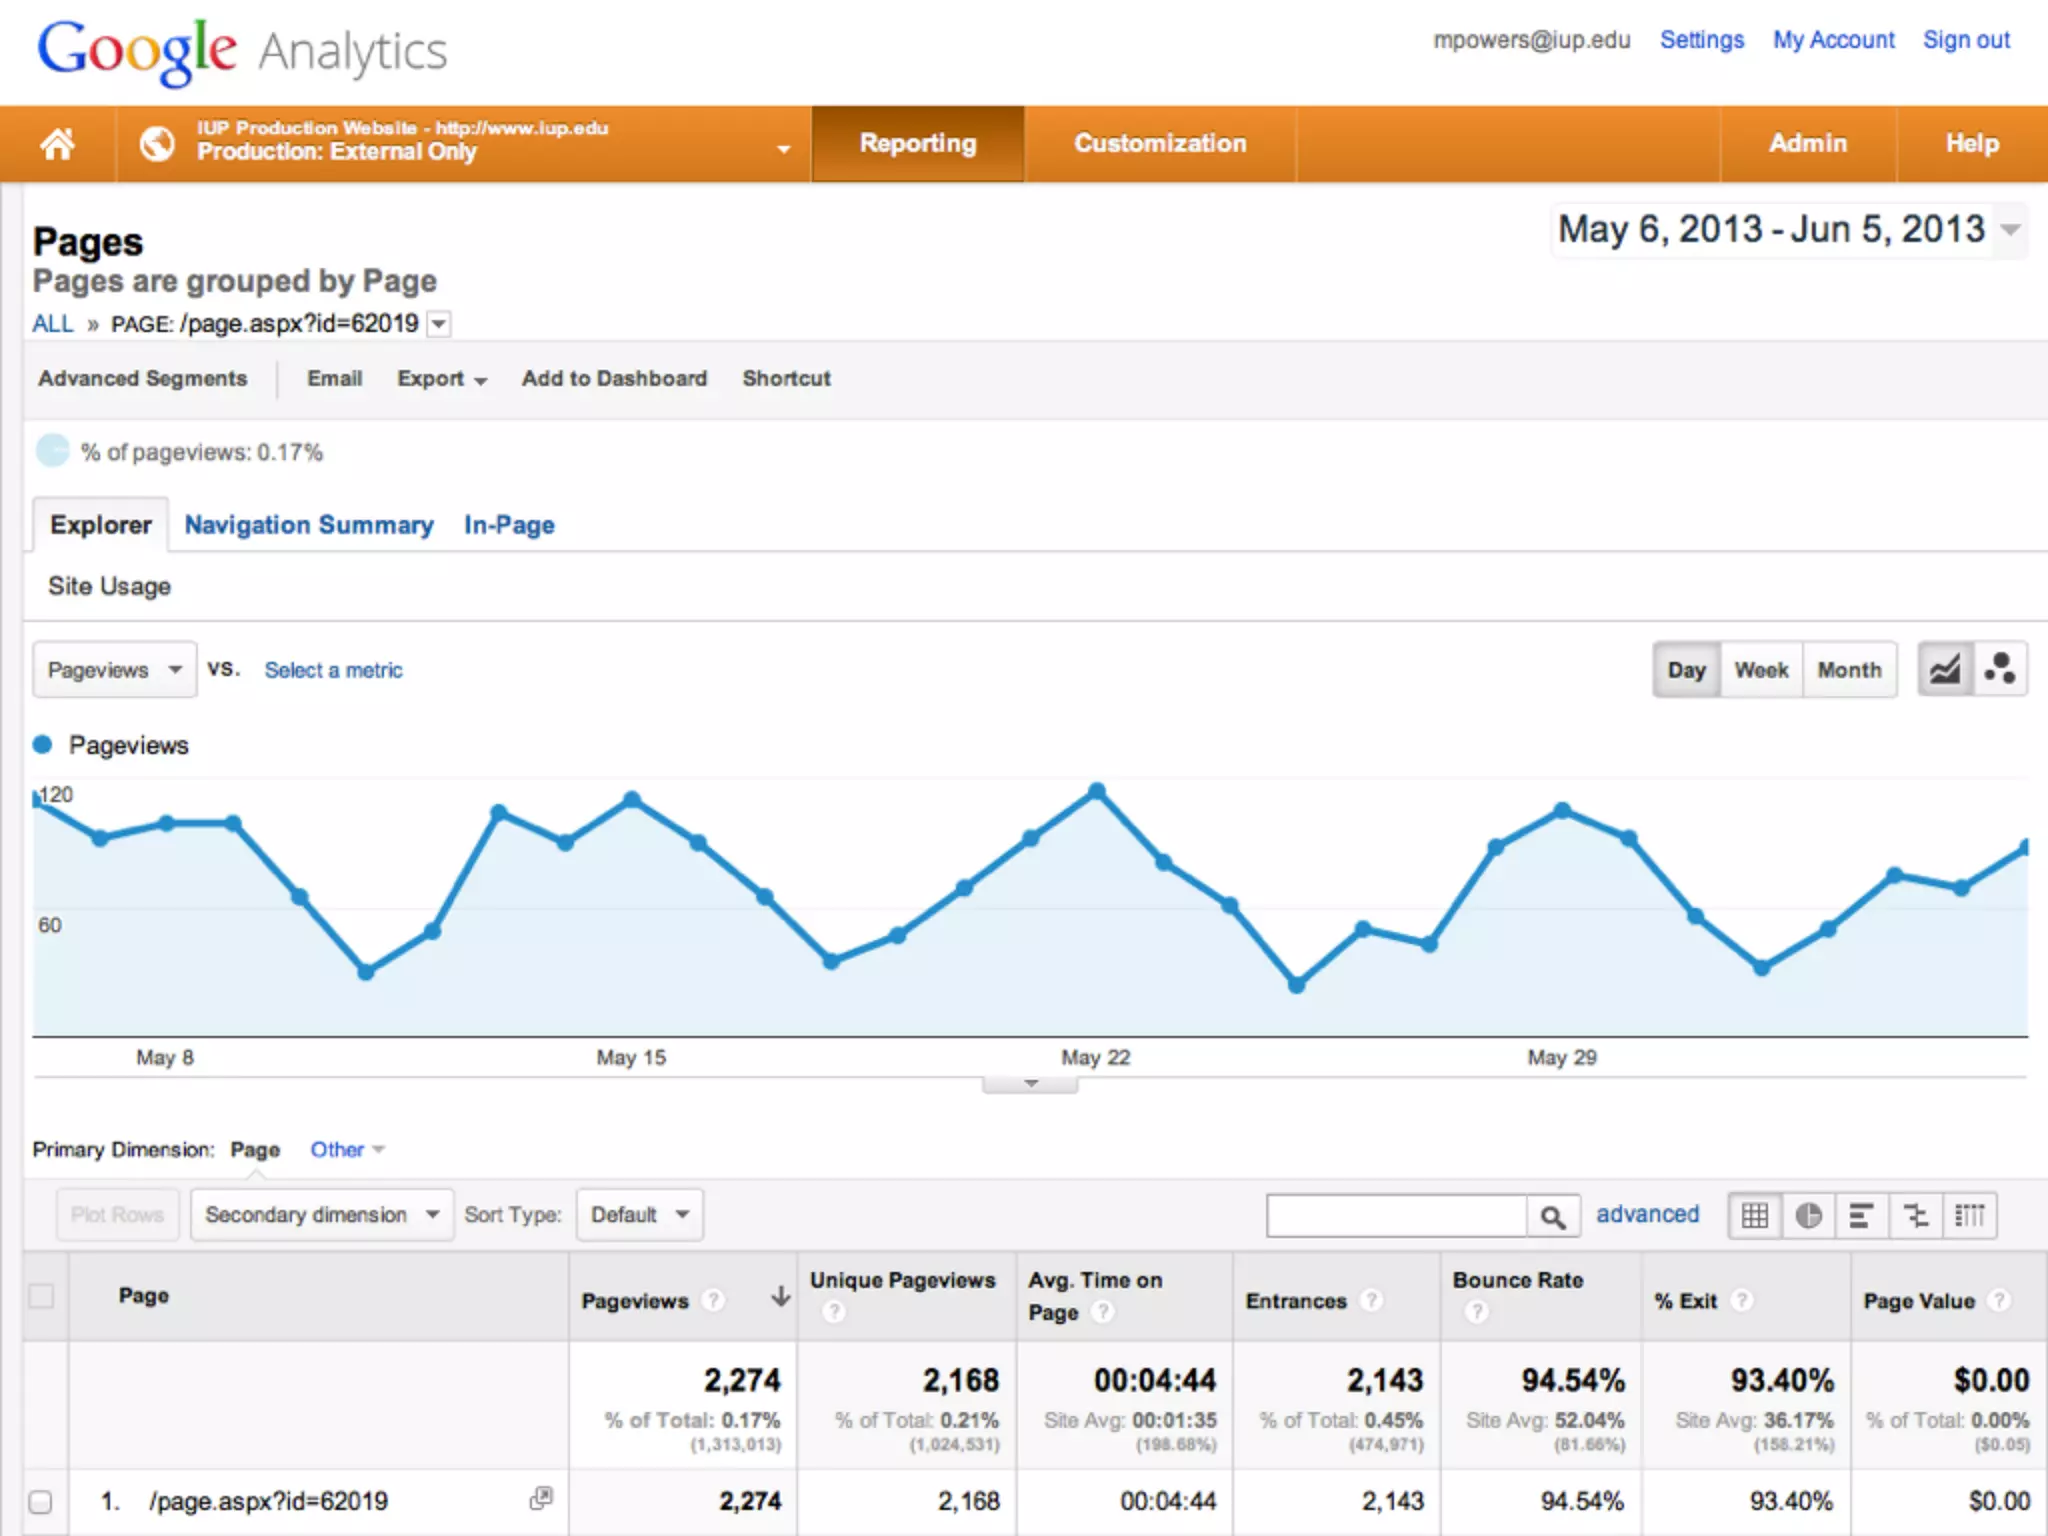The height and width of the screenshot is (1536, 2048).
Task: Switch table to performance bar view
Action: click(1861, 1215)
